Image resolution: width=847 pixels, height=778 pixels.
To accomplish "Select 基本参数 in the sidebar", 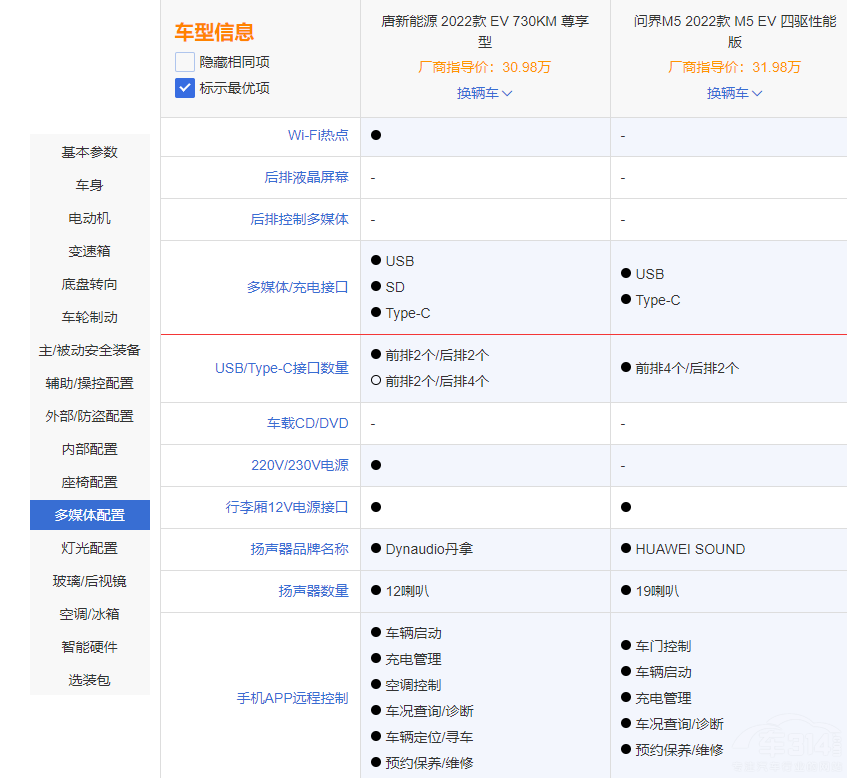I will coord(90,152).
